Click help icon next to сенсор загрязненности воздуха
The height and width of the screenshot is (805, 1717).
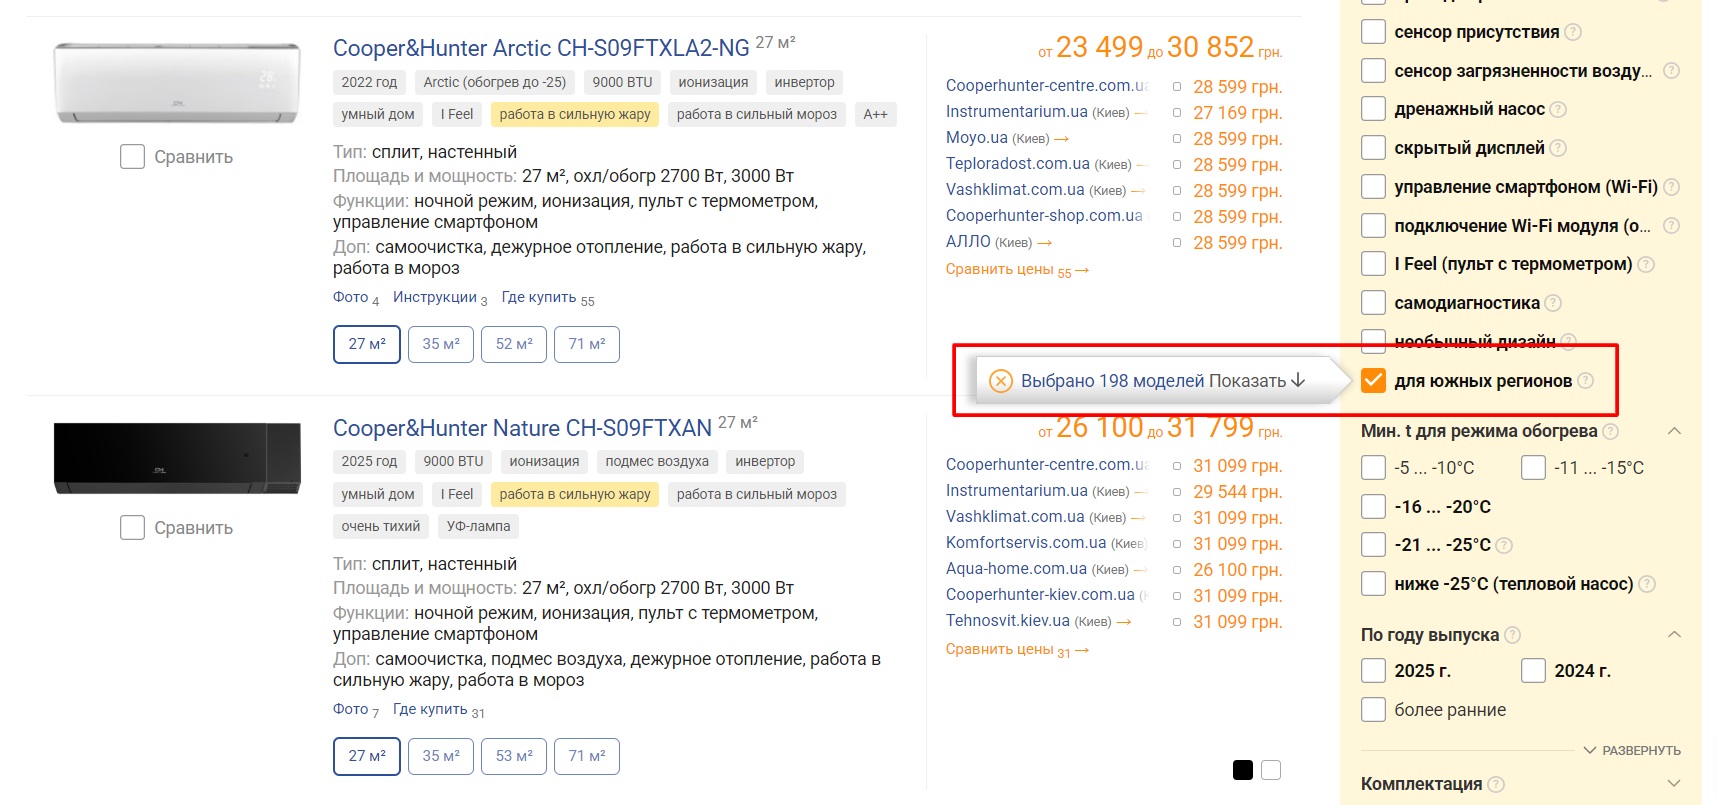point(1671,71)
